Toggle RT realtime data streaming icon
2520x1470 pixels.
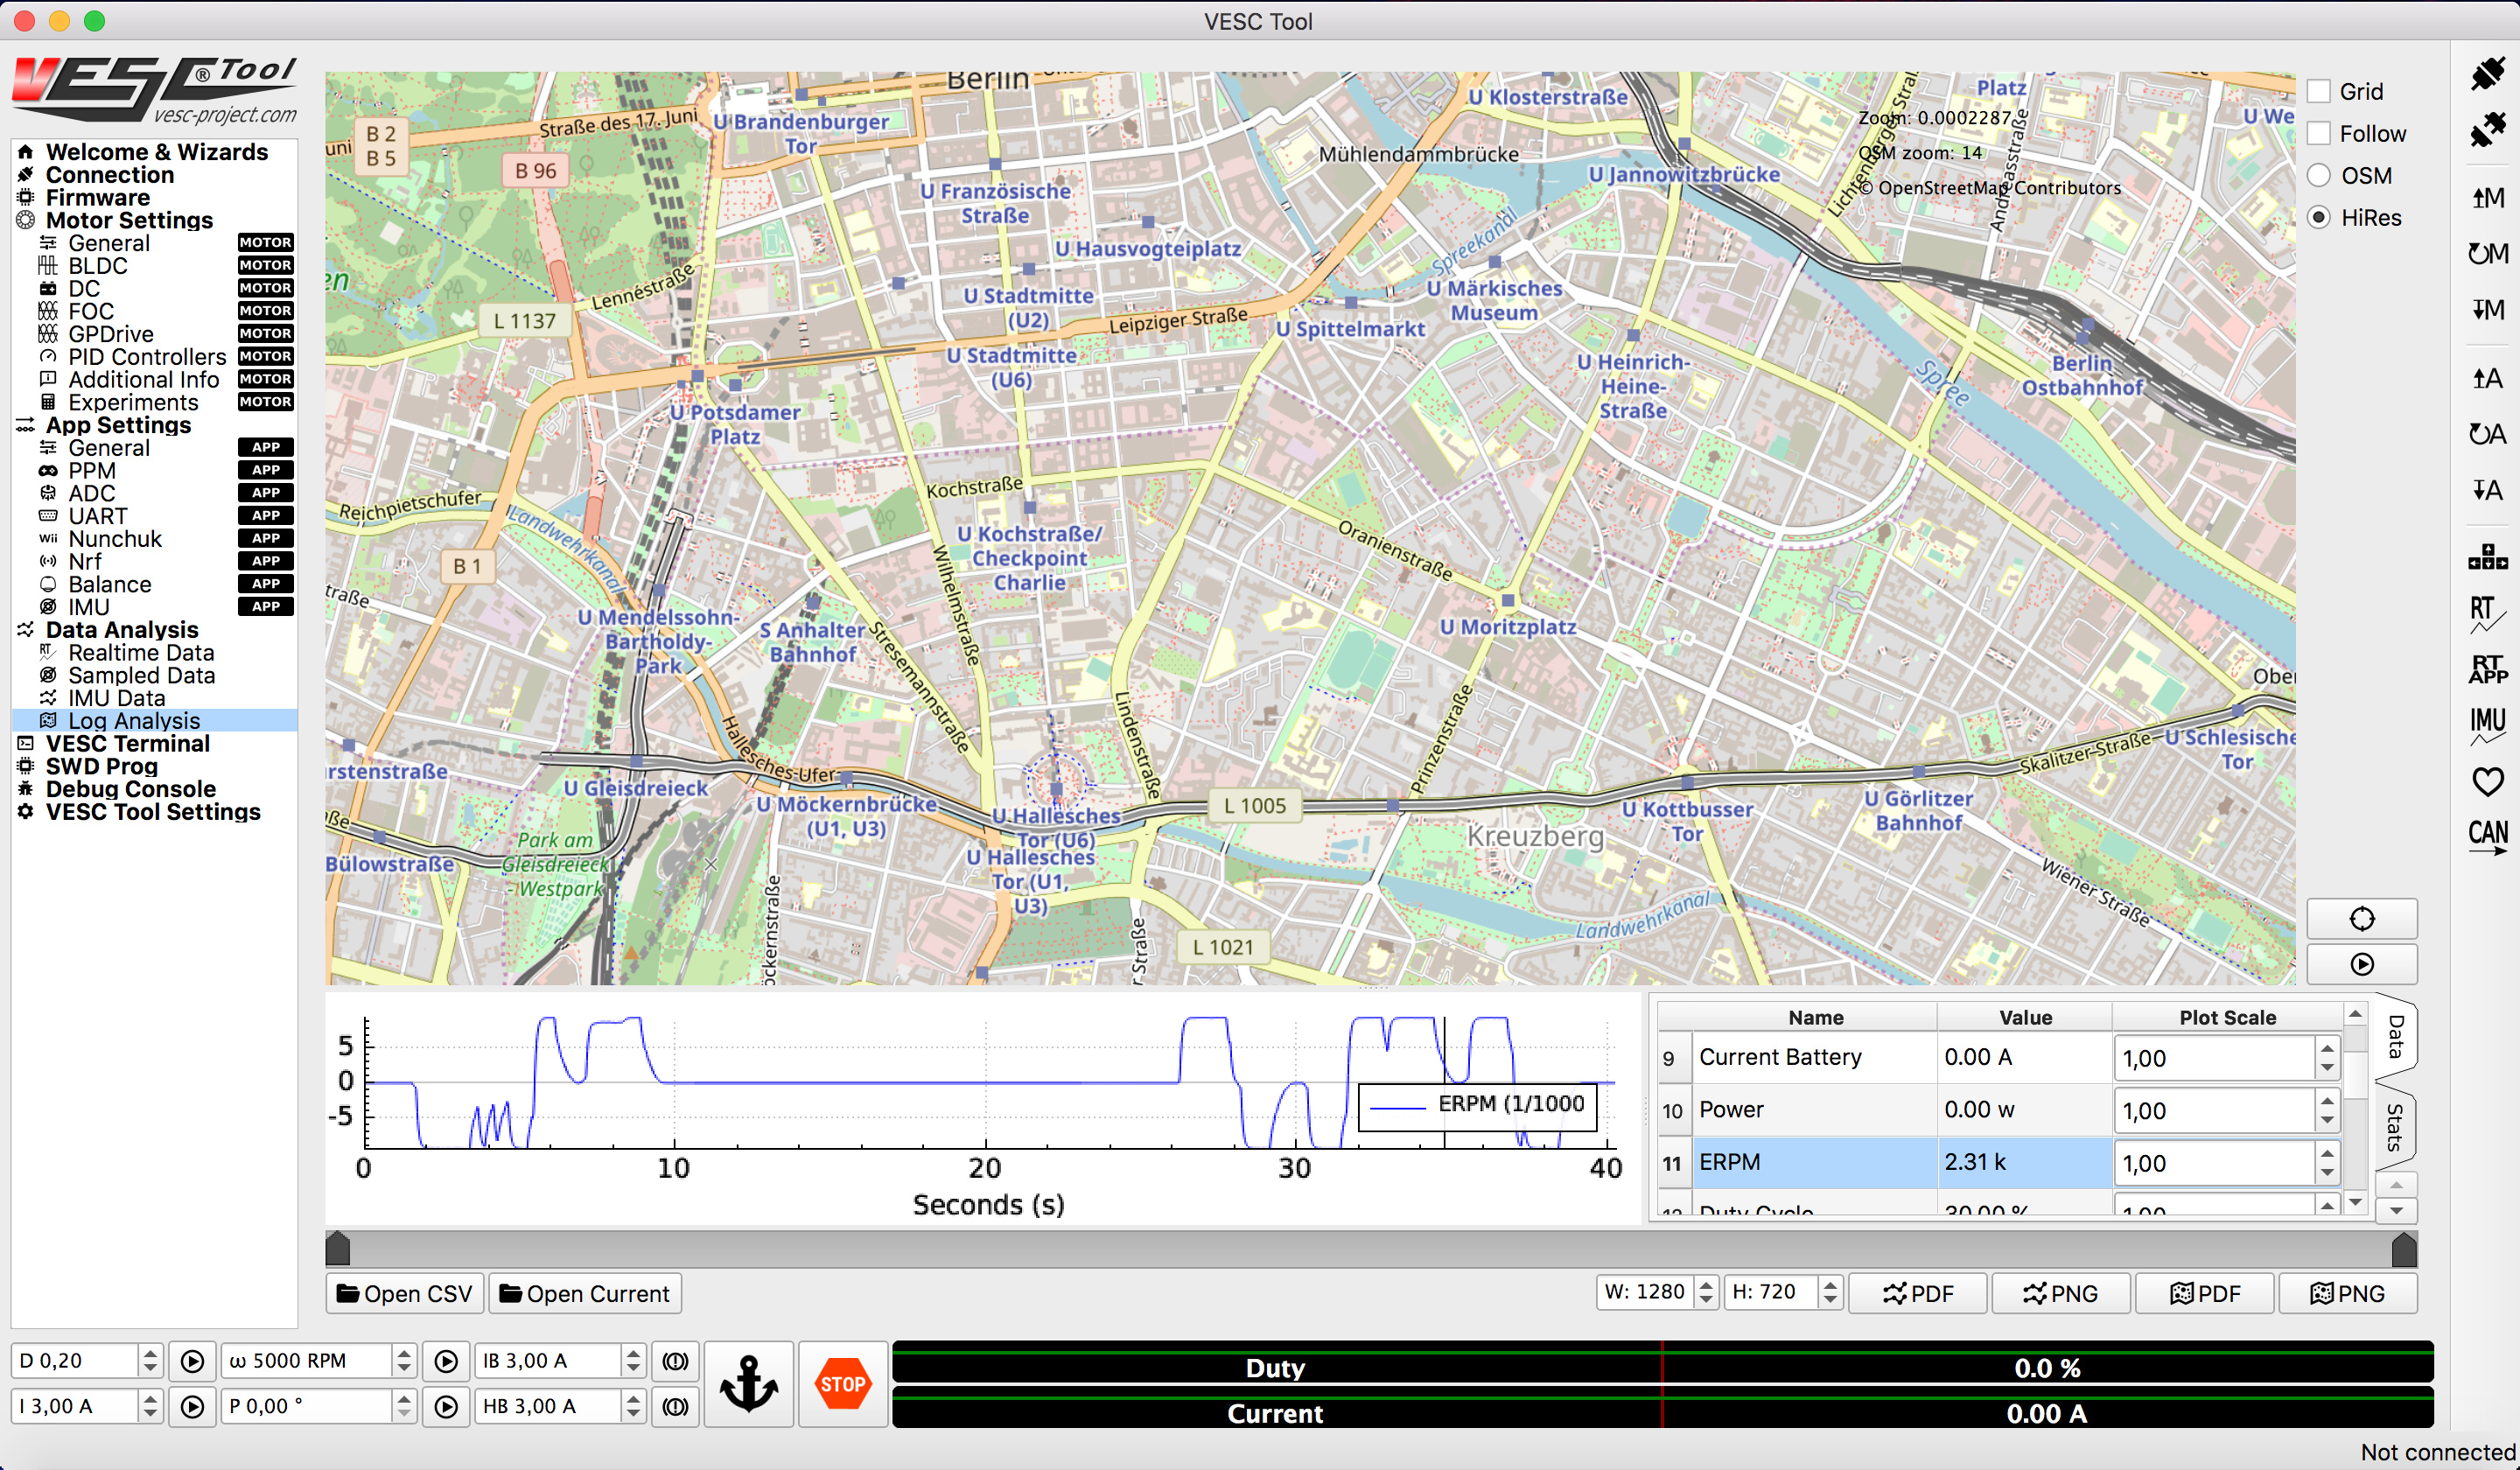2486,613
